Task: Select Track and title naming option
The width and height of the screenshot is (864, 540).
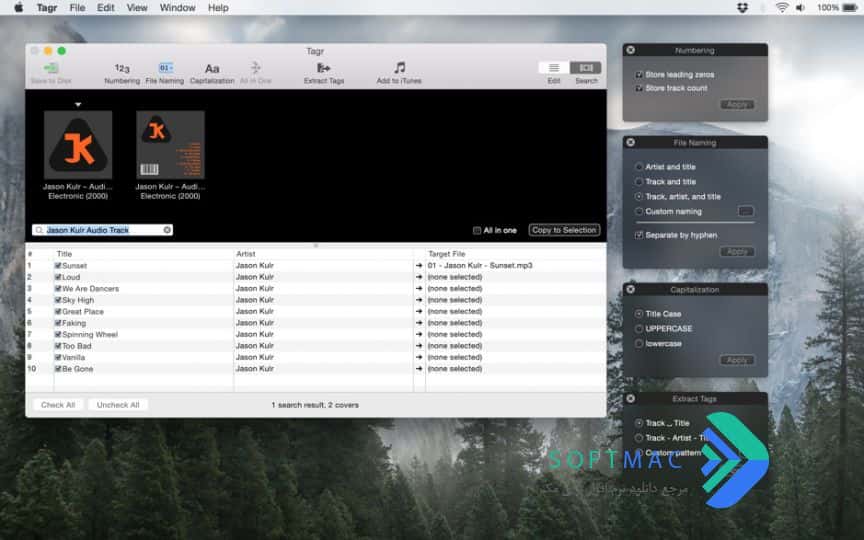Action: click(639, 181)
